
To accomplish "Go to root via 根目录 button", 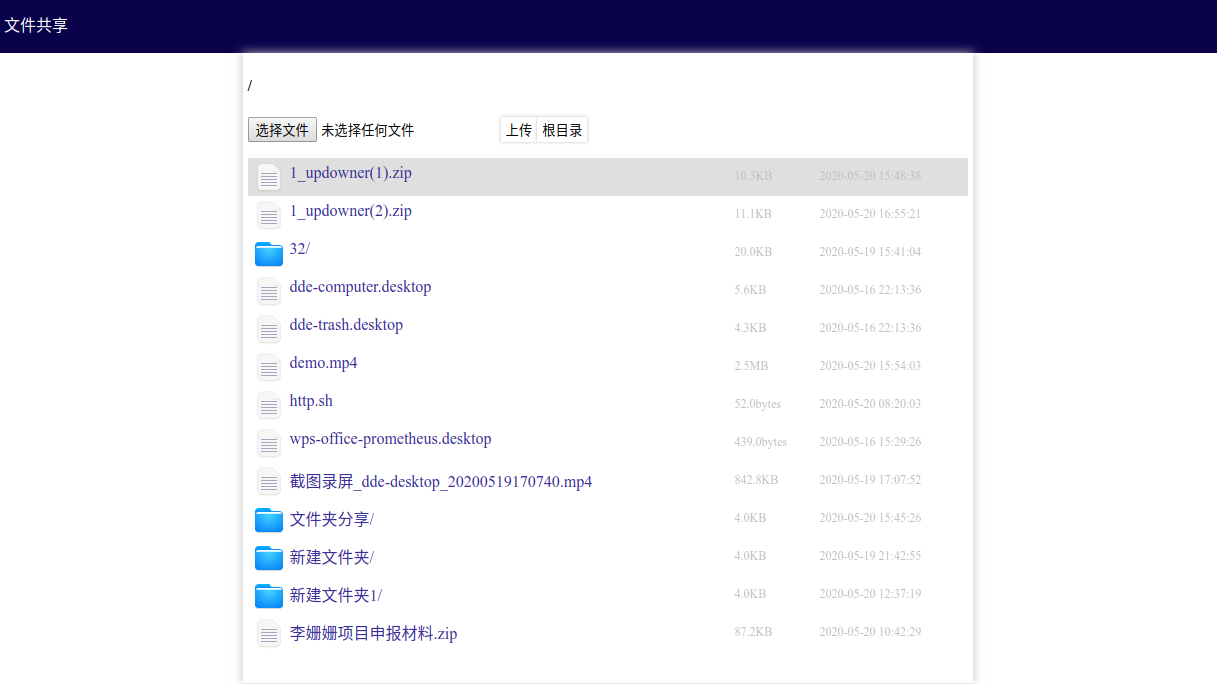I will click(x=562, y=130).
